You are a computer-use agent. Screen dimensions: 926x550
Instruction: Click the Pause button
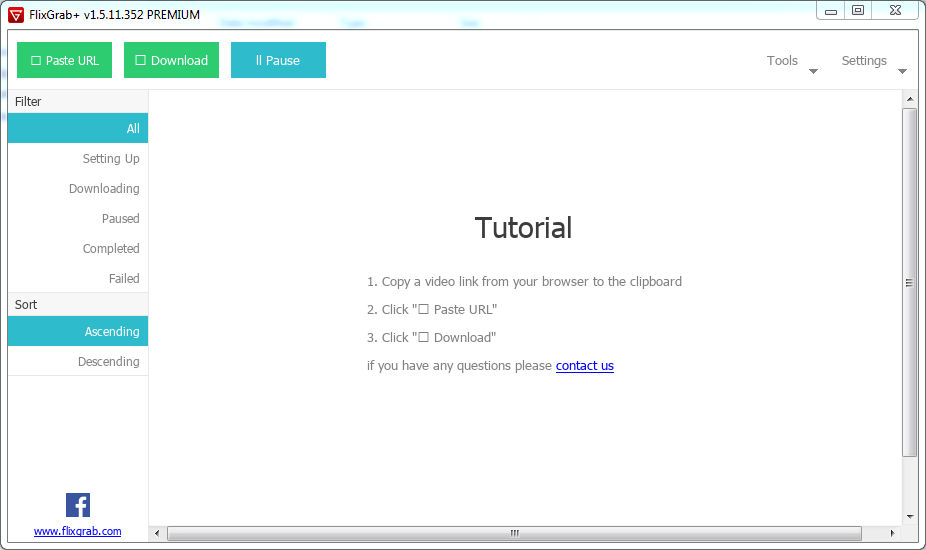pyautogui.click(x=278, y=60)
